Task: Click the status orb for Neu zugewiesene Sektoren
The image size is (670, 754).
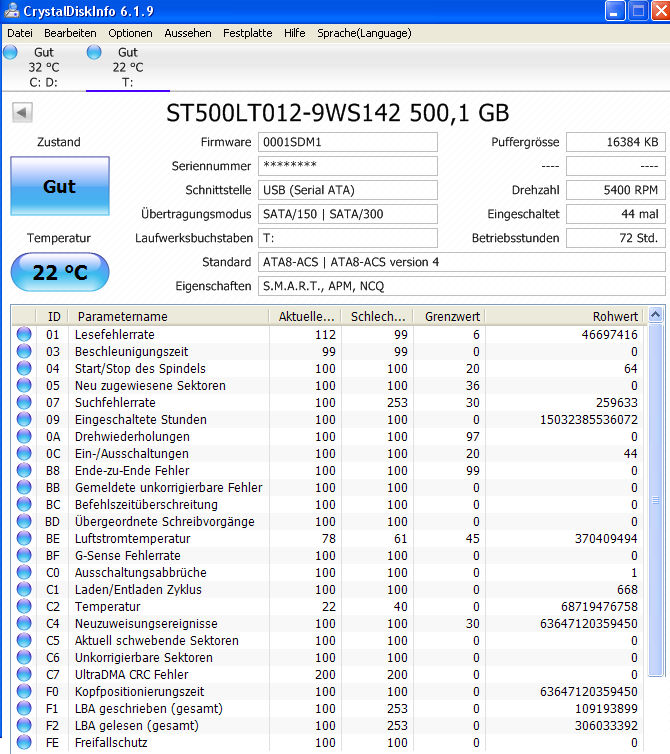Action: click(24, 385)
